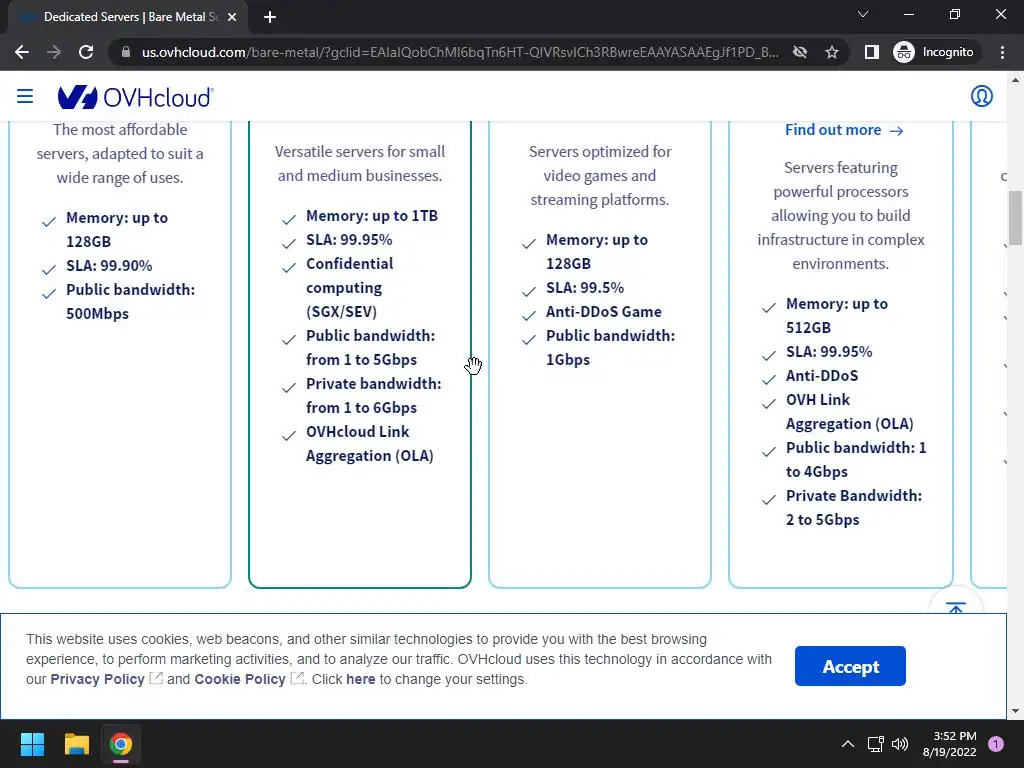The height and width of the screenshot is (768, 1024).
Task: Open File Explorer from the taskbar
Action: click(76, 744)
